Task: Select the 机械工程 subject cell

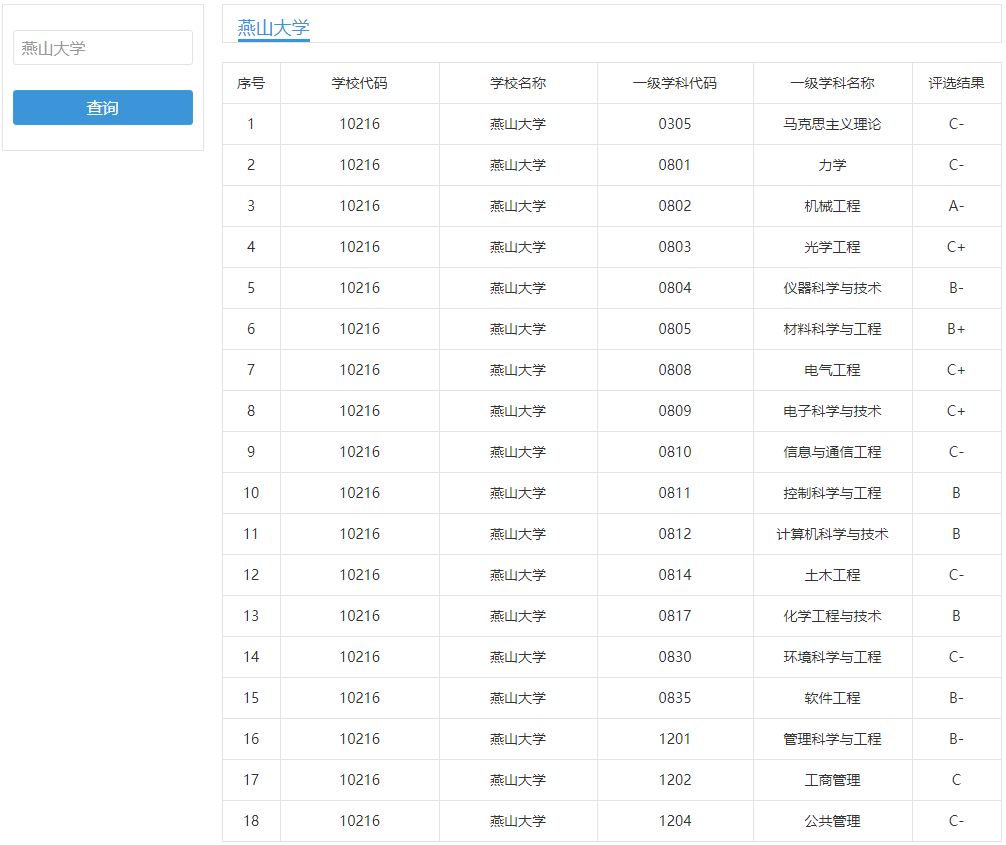Action: 832,206
